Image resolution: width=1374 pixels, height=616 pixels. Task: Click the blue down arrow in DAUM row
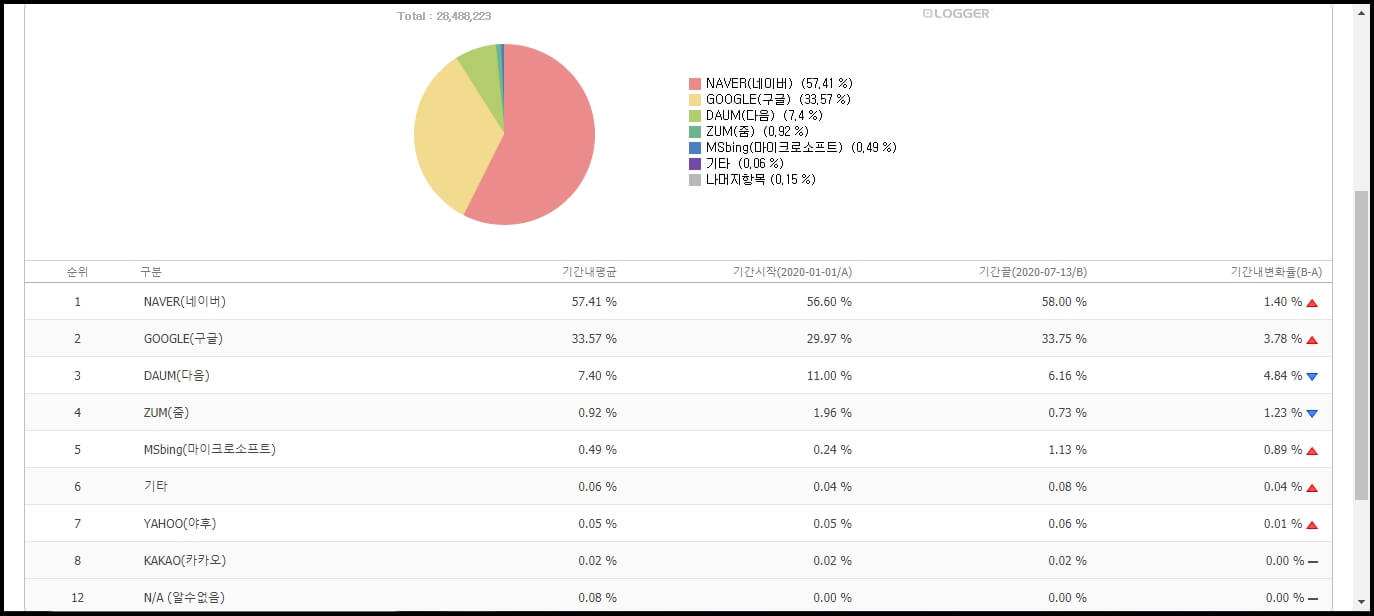[1312, 377]
